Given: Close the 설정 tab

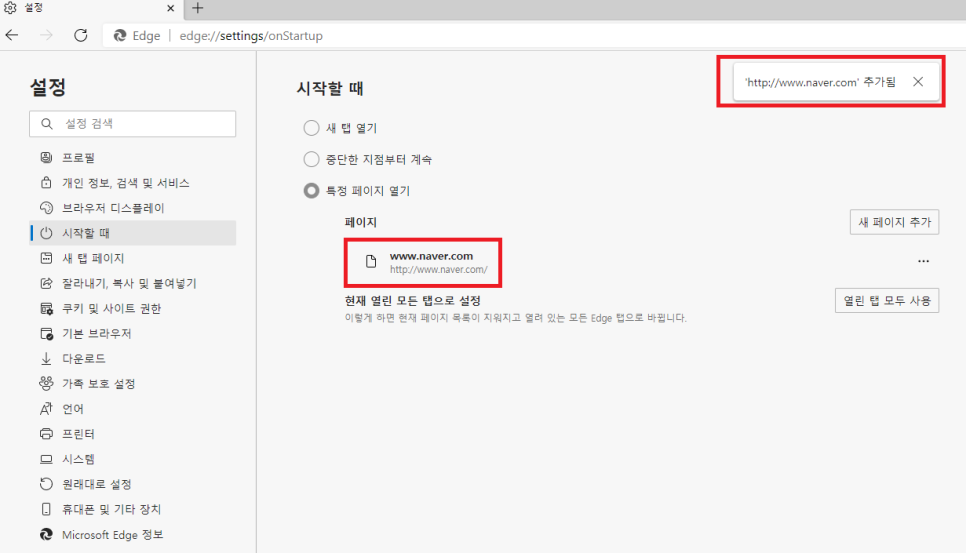Looking at the screenshot, I should pos(171,8).
